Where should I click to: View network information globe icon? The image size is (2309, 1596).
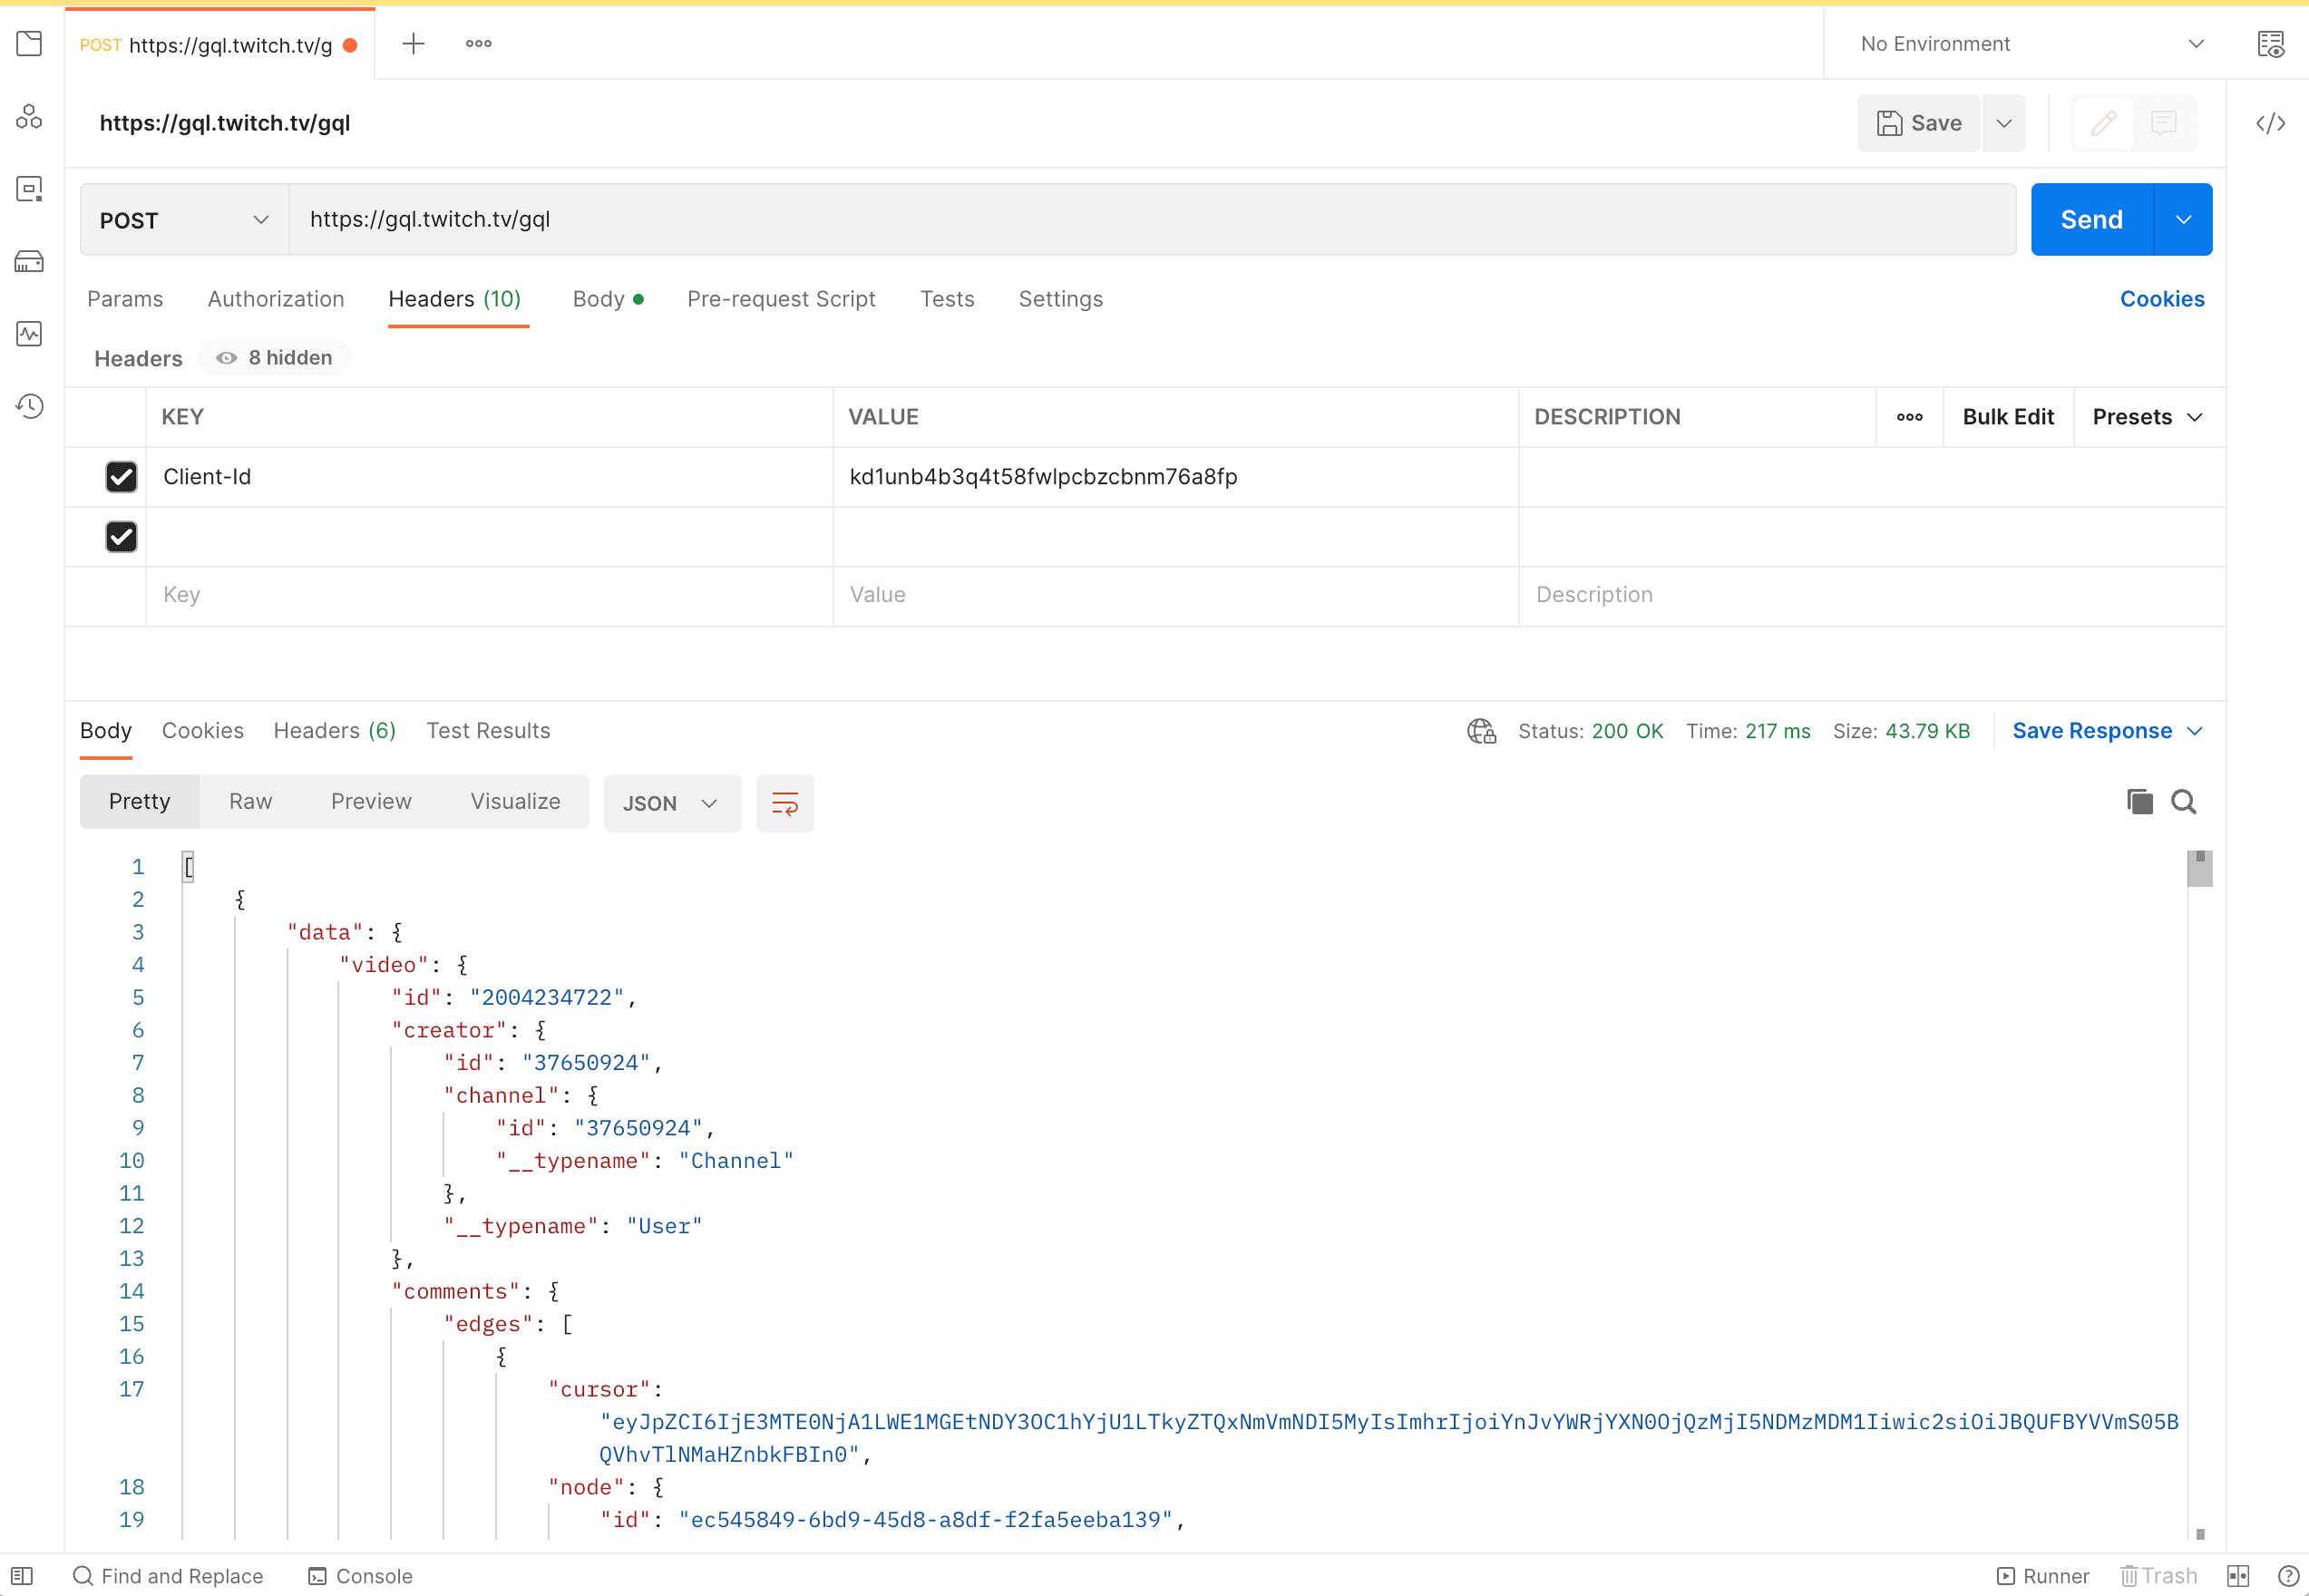(x=1481, y=731)
